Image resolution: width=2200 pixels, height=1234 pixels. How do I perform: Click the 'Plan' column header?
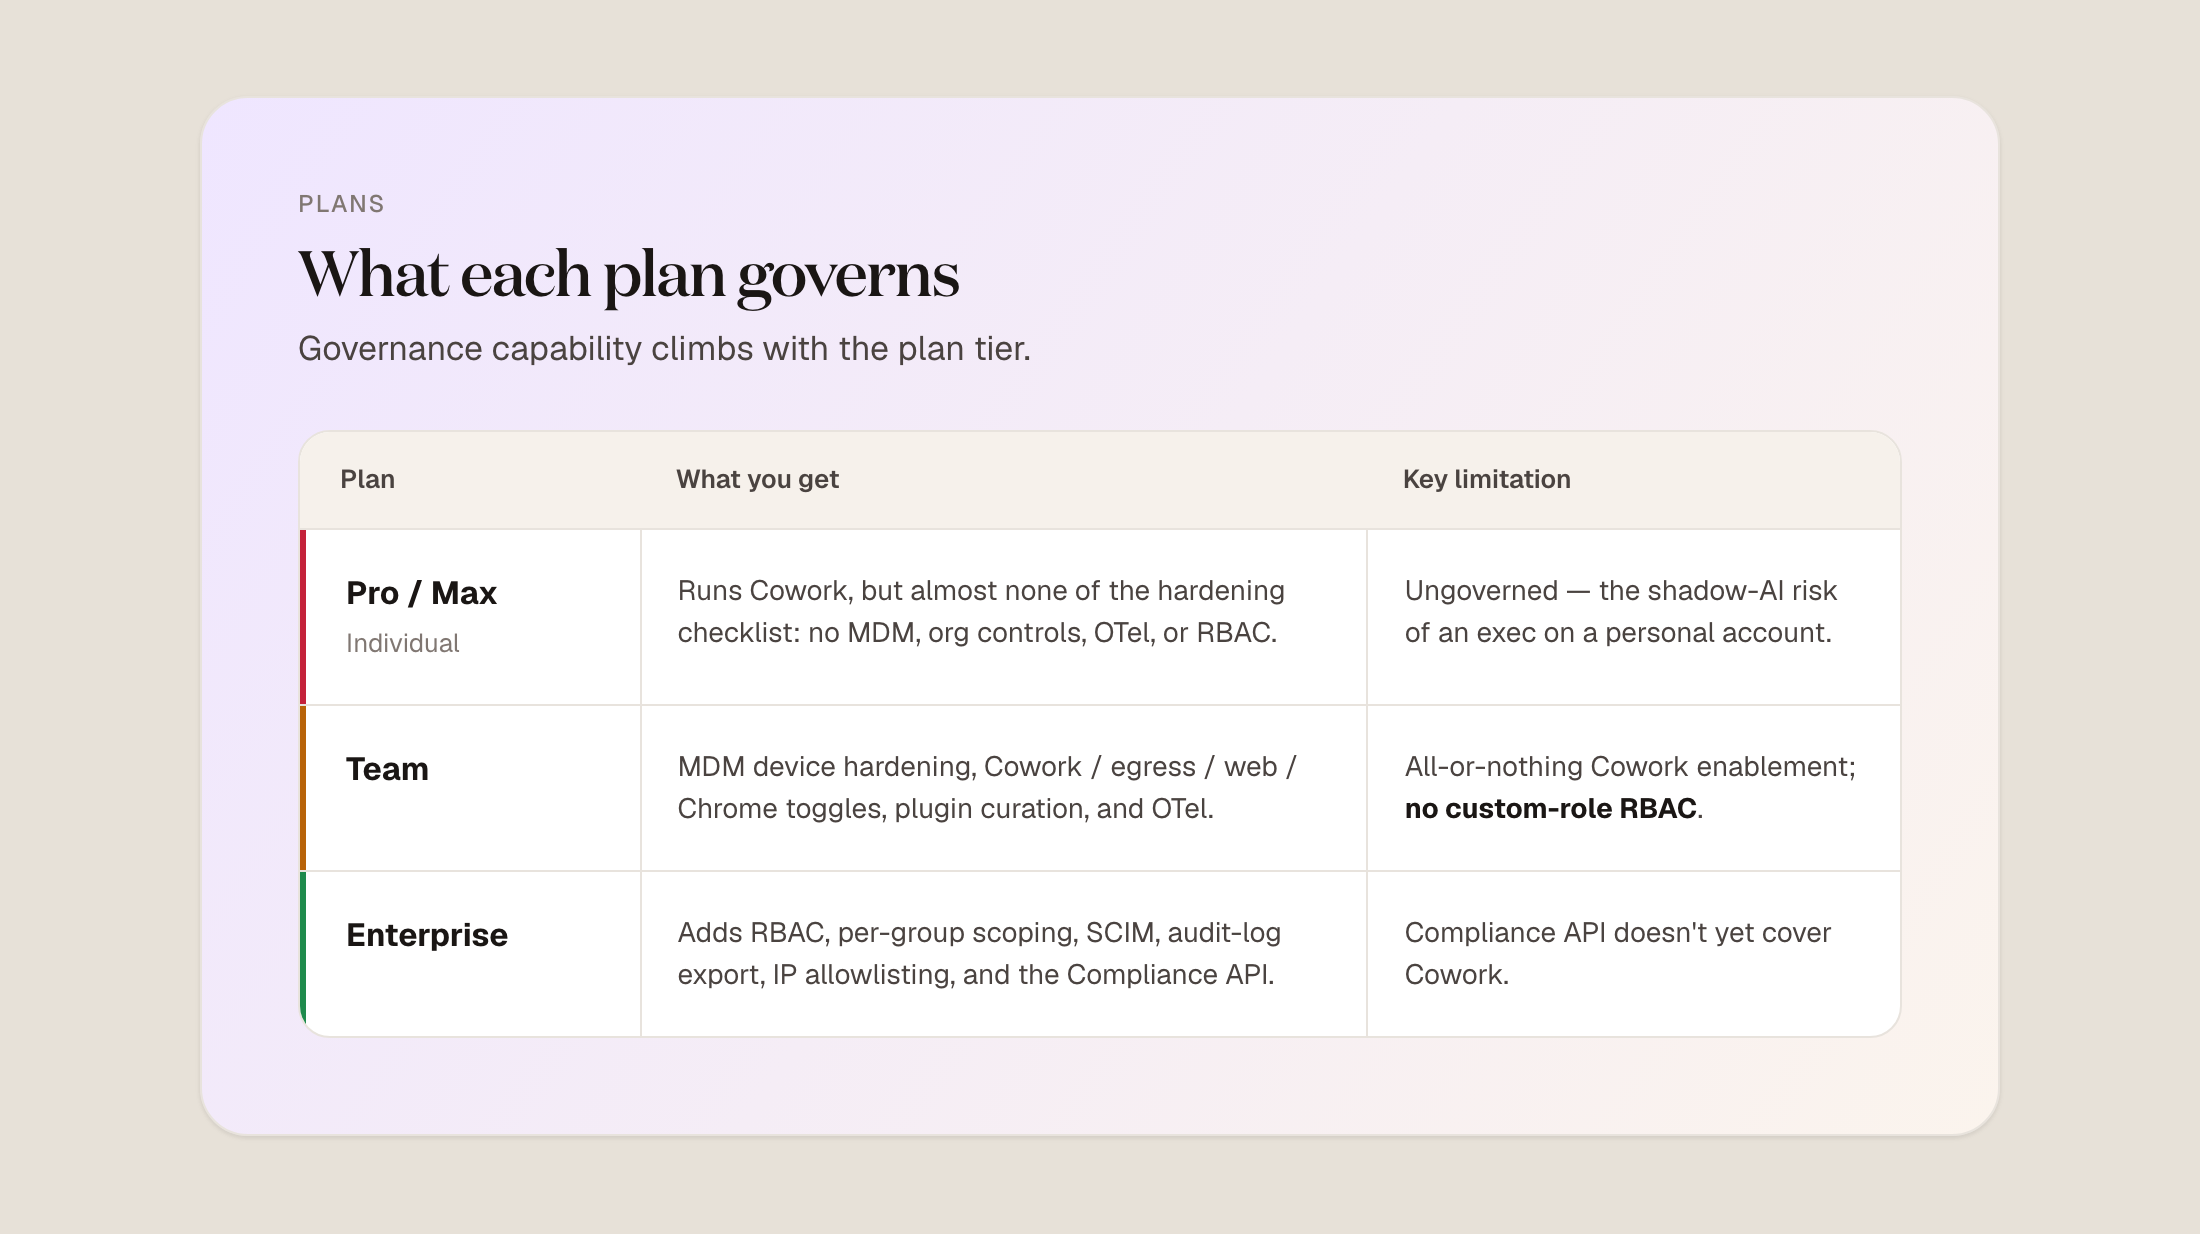[367, 479]
